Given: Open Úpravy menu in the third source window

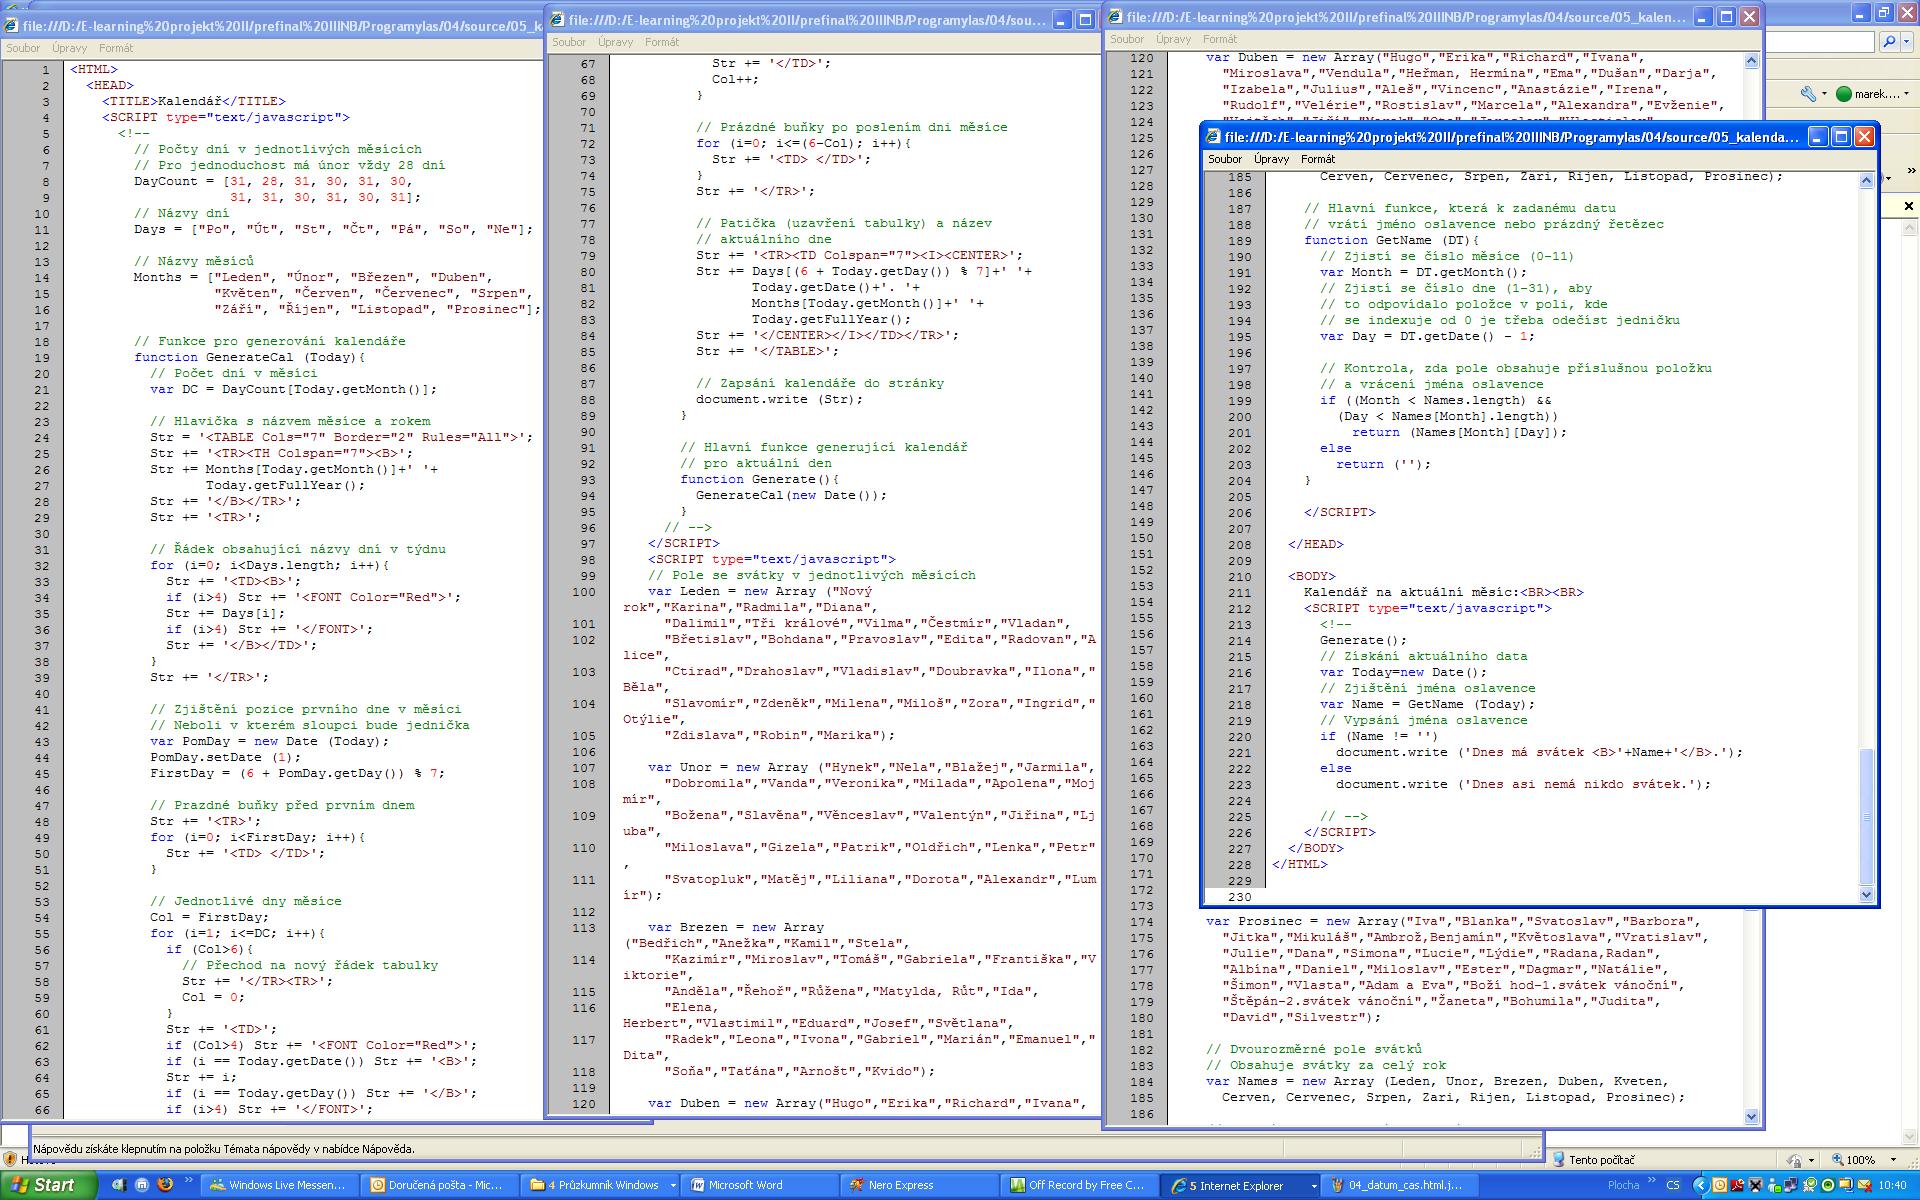Looking at the screenshot, I should (1173, 39).
